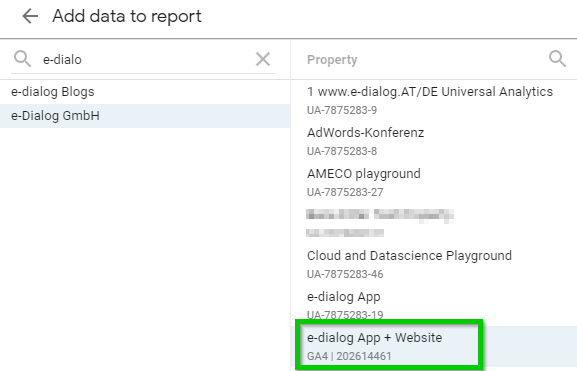577x371 pixels.
Task: Choose 1 www.e-dialog.AT/DE Universal Analytics property
Action: coord(434,100)
